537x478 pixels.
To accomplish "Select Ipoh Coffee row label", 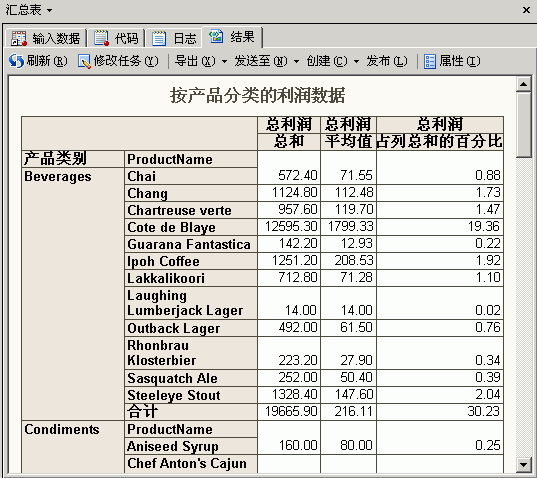I will click(x=191, y=261).
